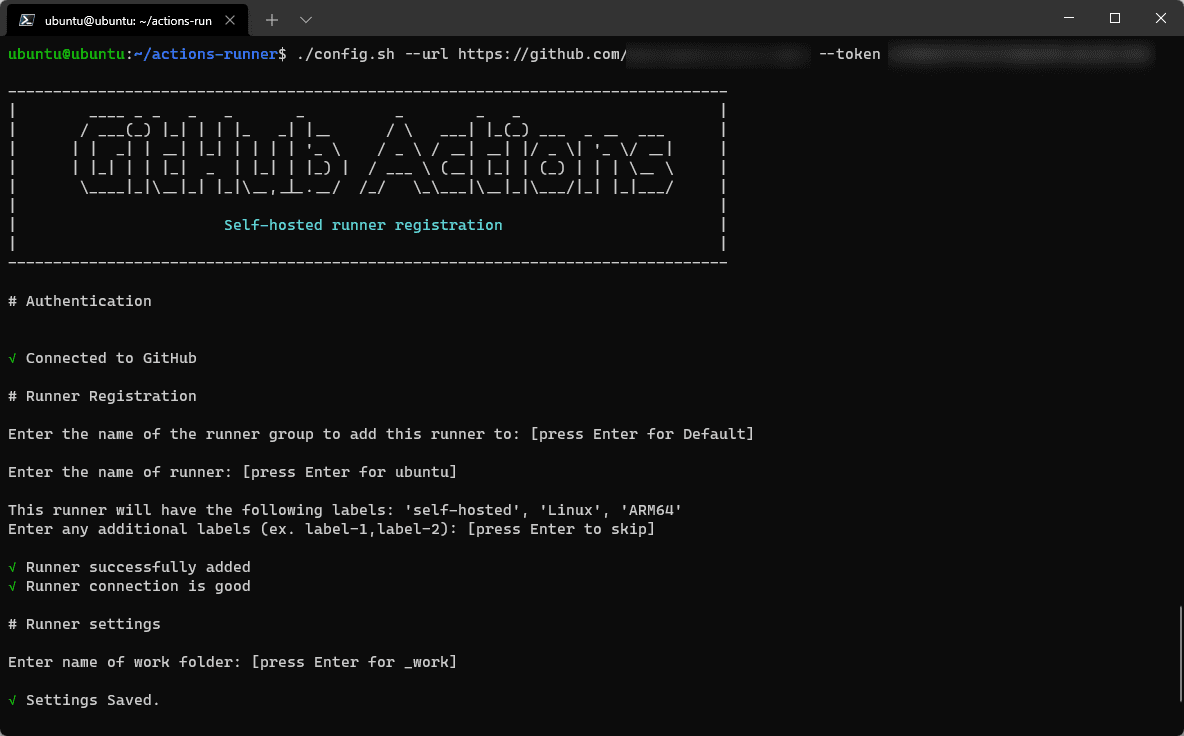This screenshot has width=1184, height=736.
Task: Close the terminal window
Action: 1161,18
